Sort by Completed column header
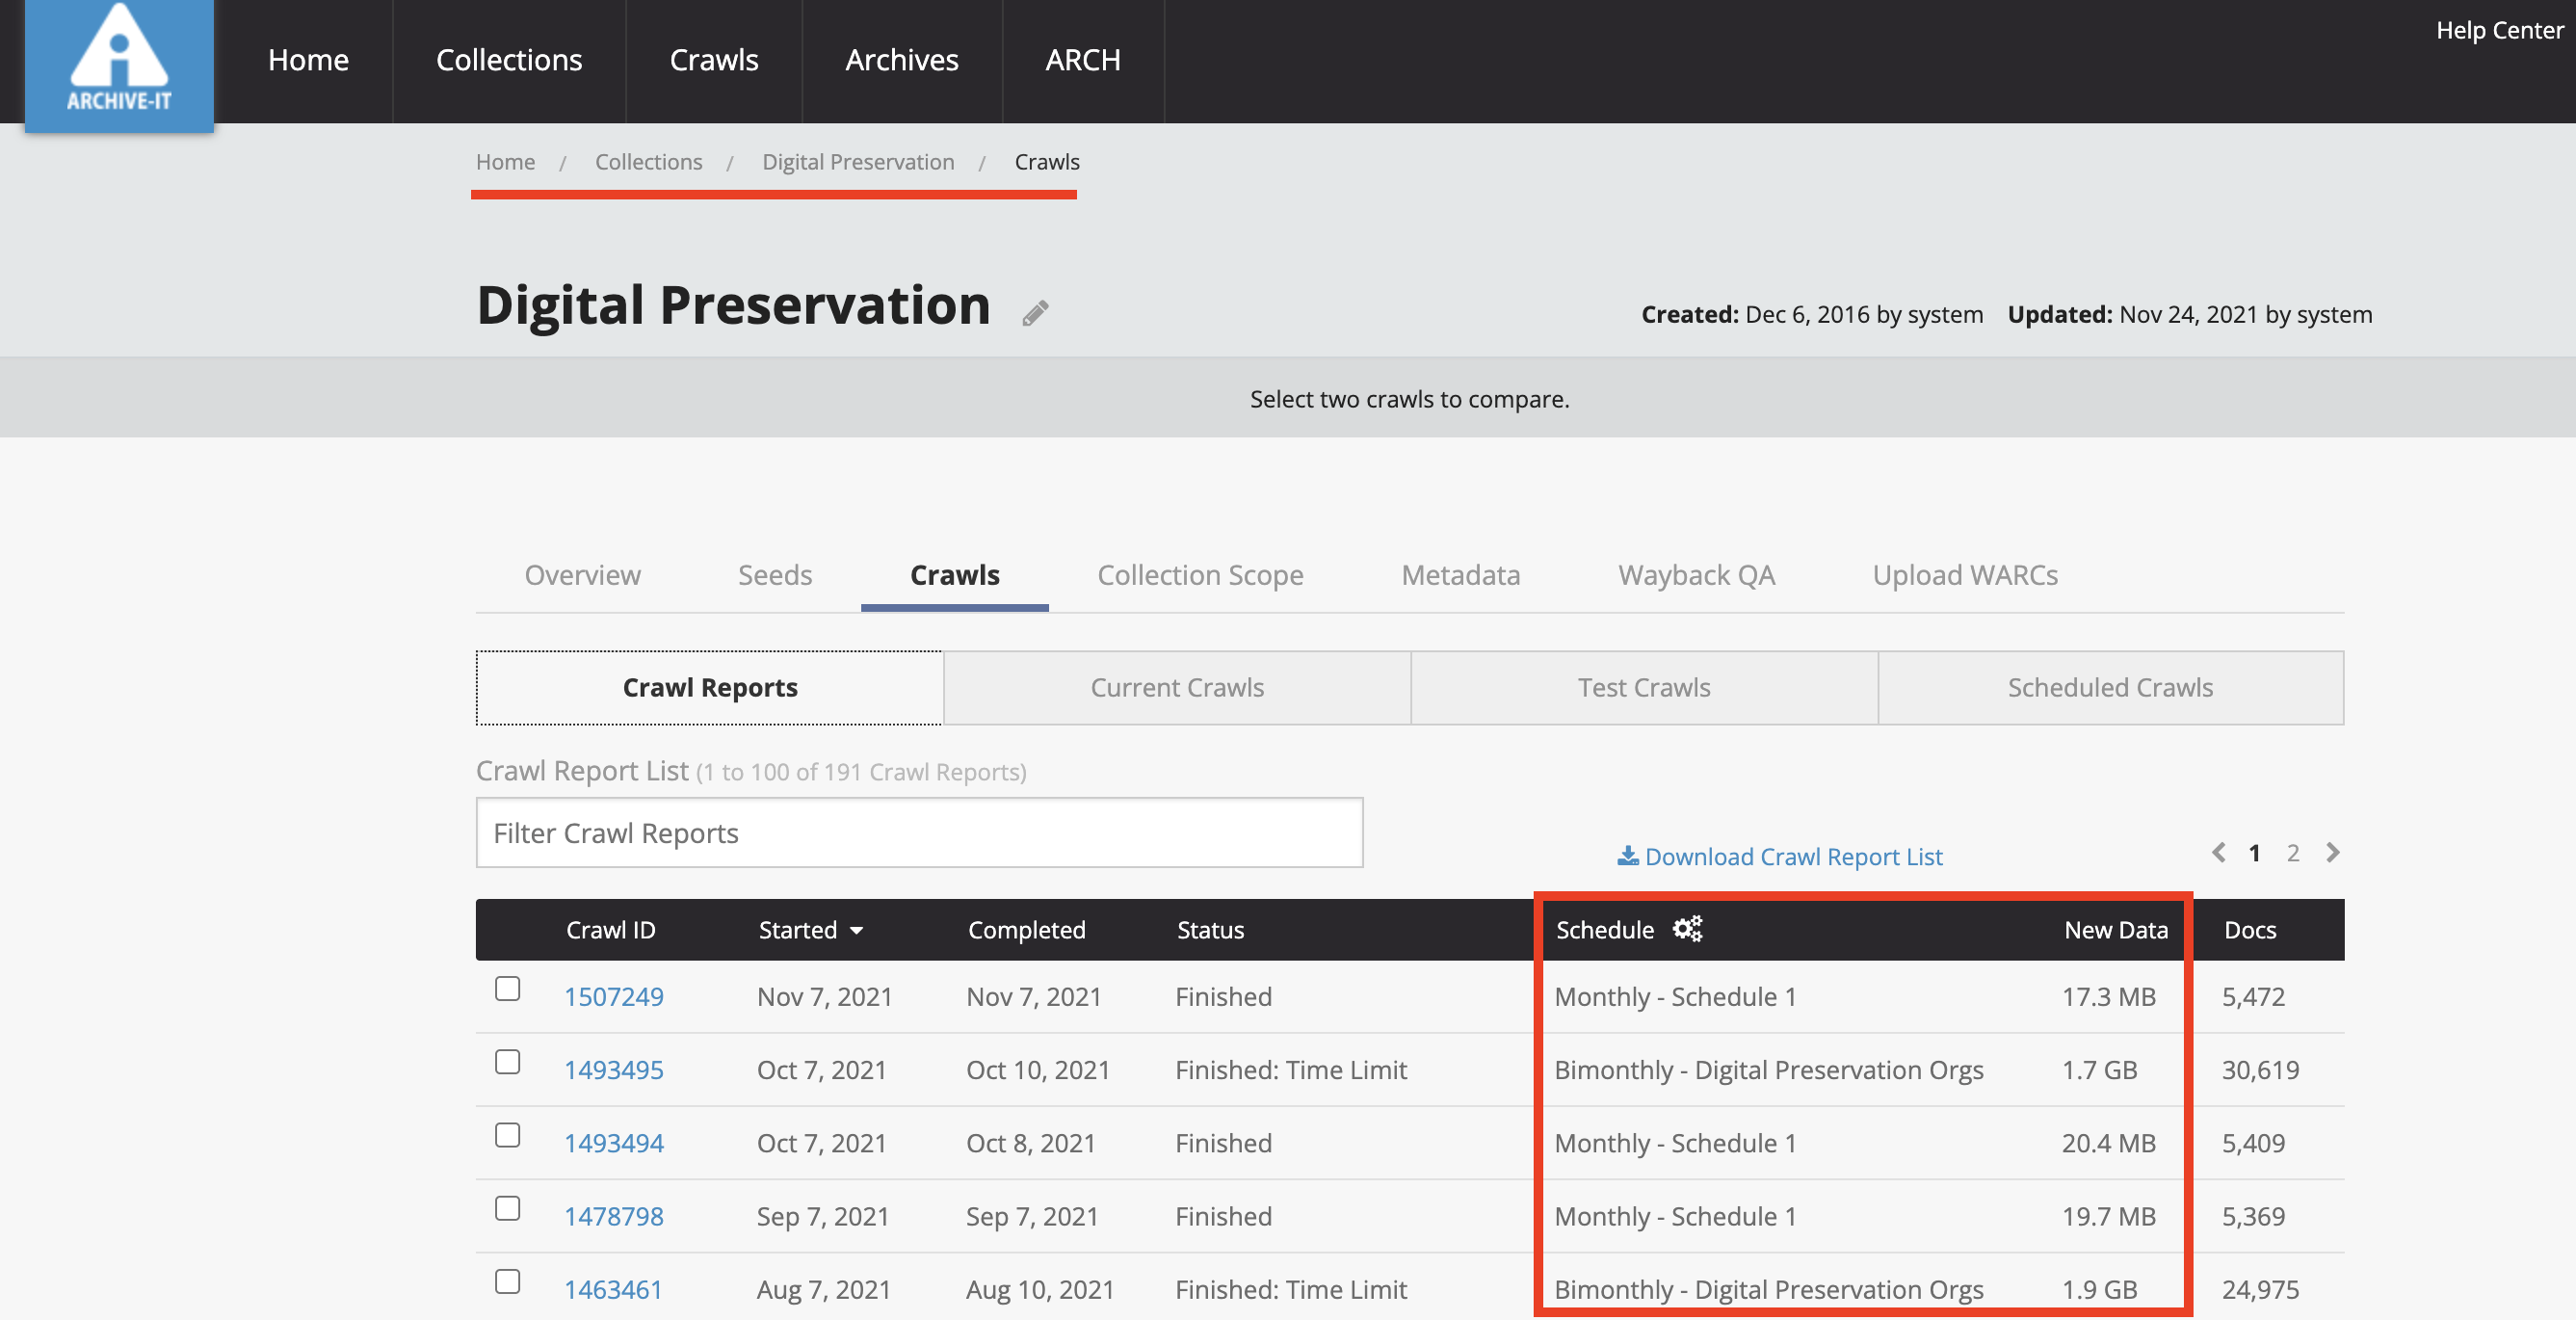The image size is (2576, 1320). [x=1026, y=930]
